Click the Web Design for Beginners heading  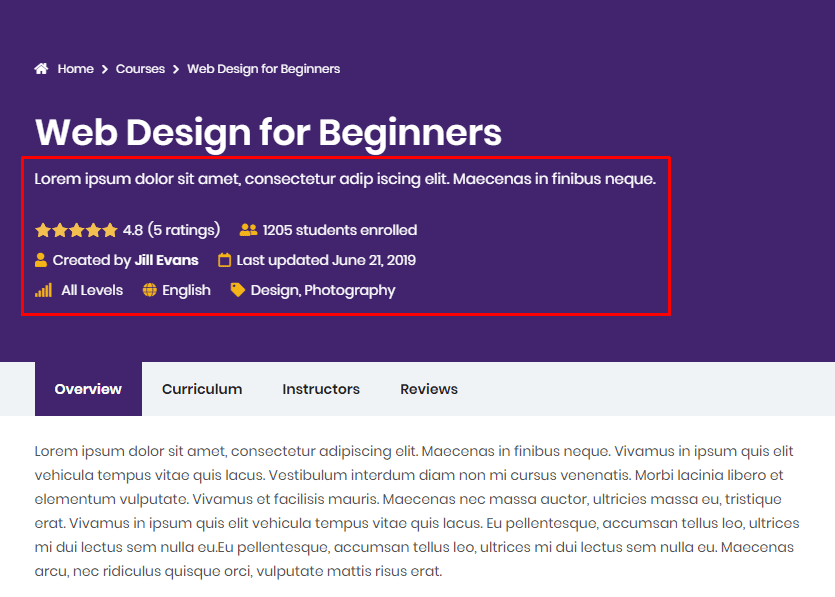[268, 132]
